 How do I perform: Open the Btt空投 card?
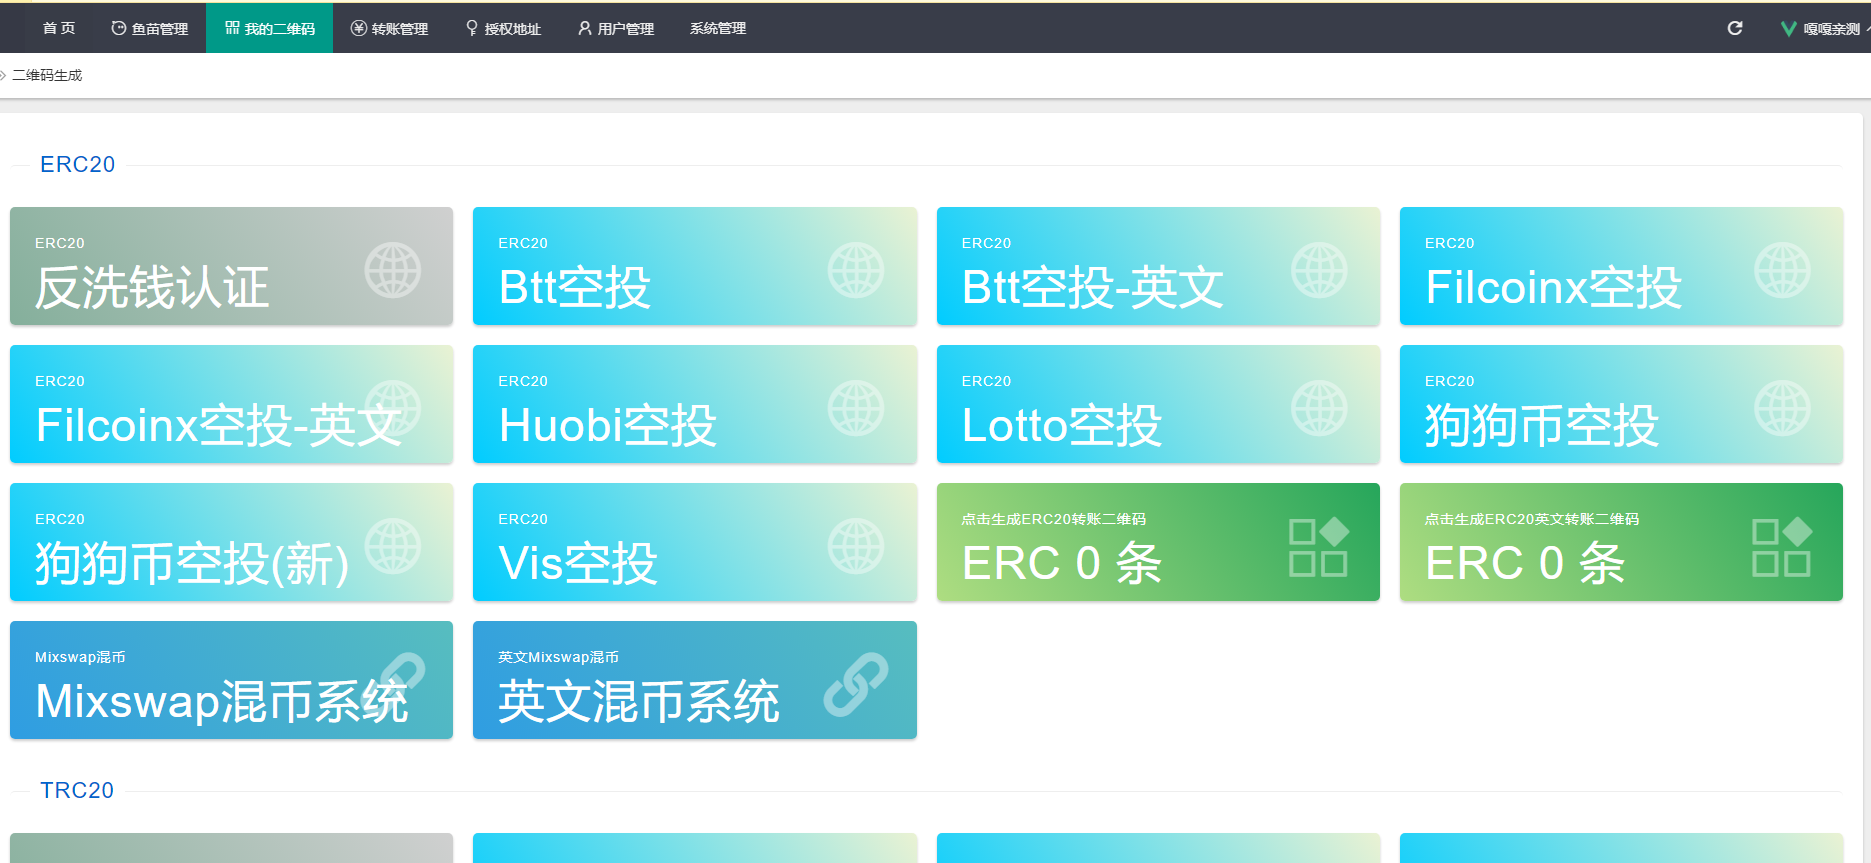[x=695, y=266]
